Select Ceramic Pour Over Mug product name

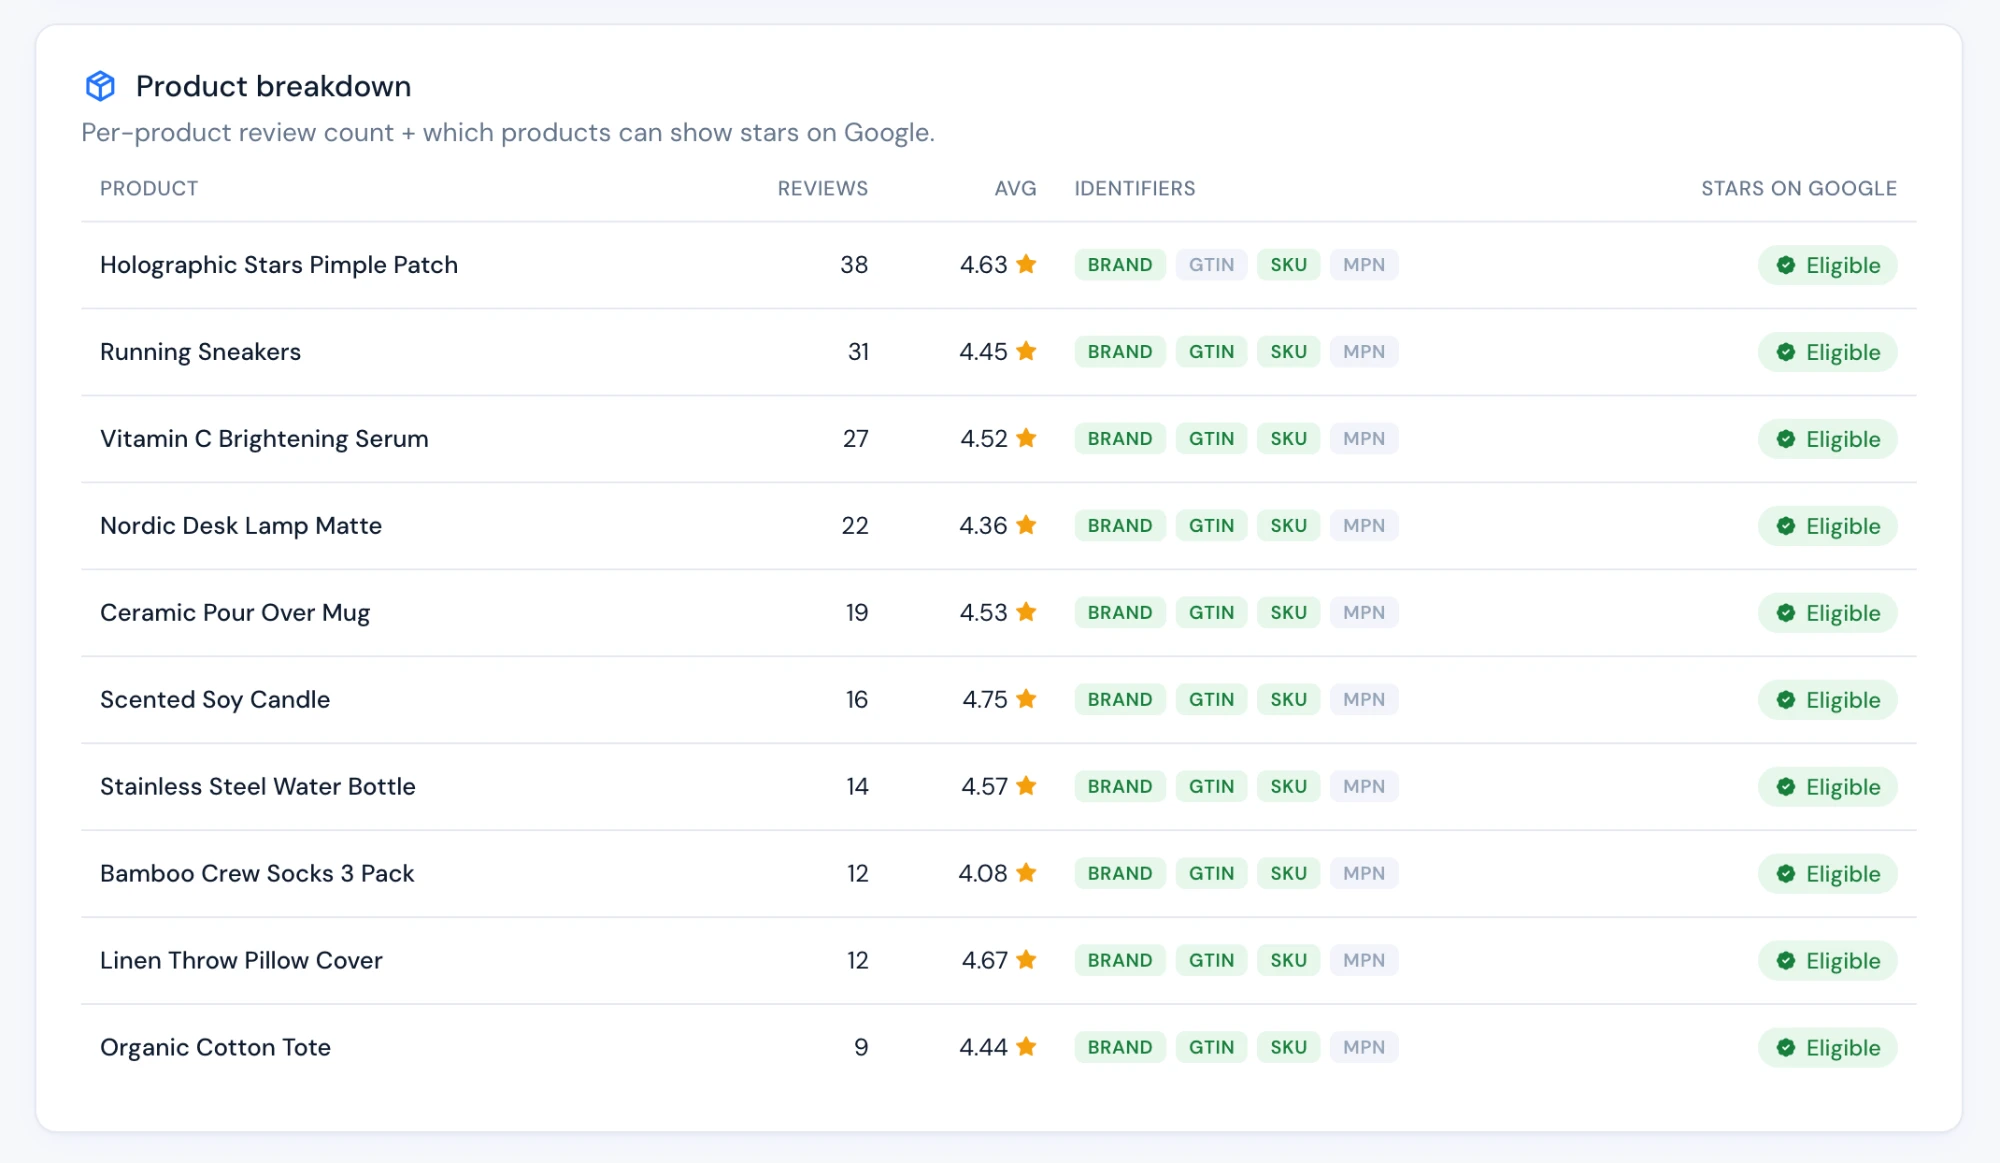pyautogui.click(x=235, y=613)
